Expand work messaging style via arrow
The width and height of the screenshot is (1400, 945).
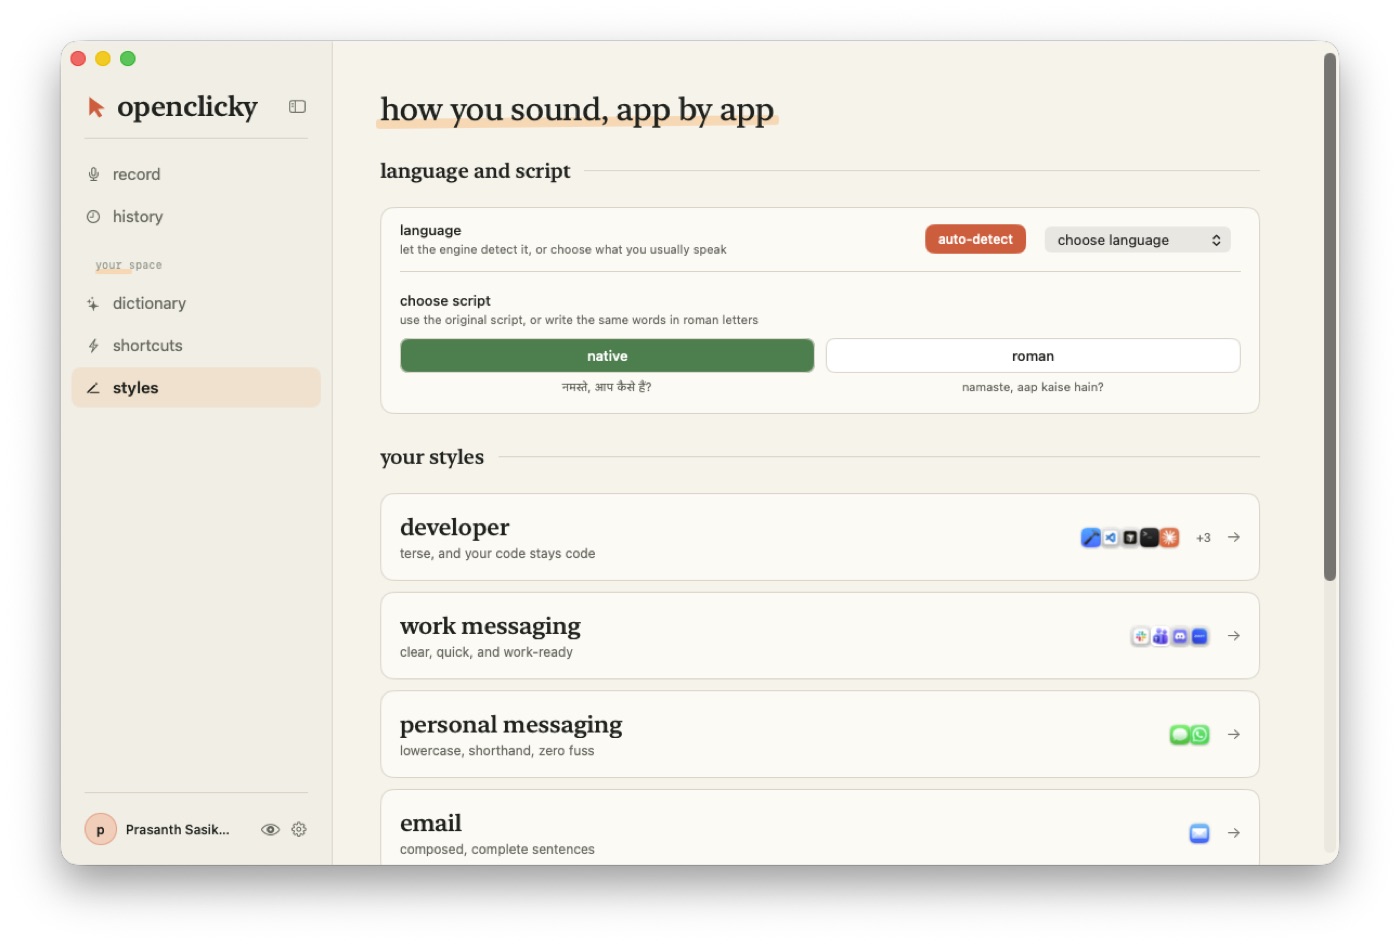pyautogui.click(x=1234, y=636)
